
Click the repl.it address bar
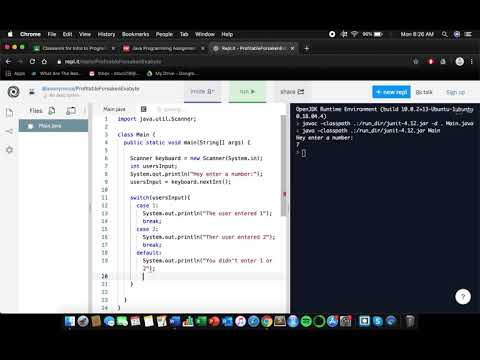233,62
